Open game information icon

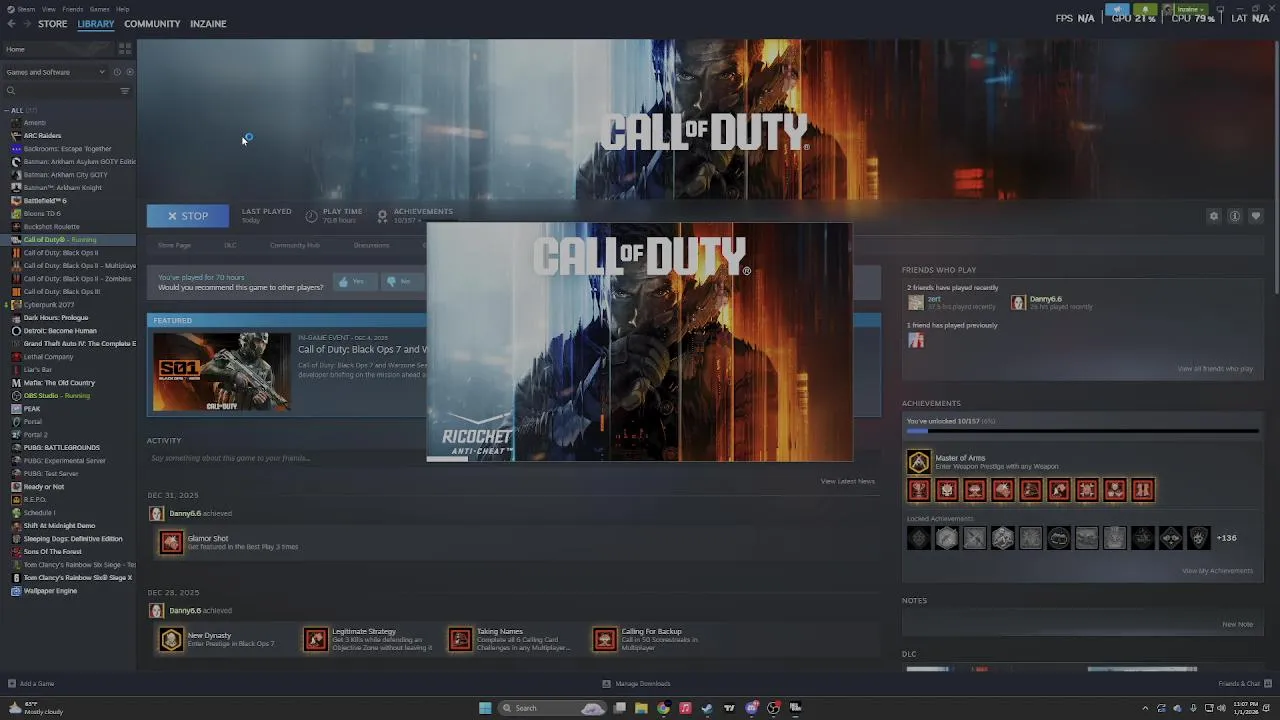pos(1235,216)
